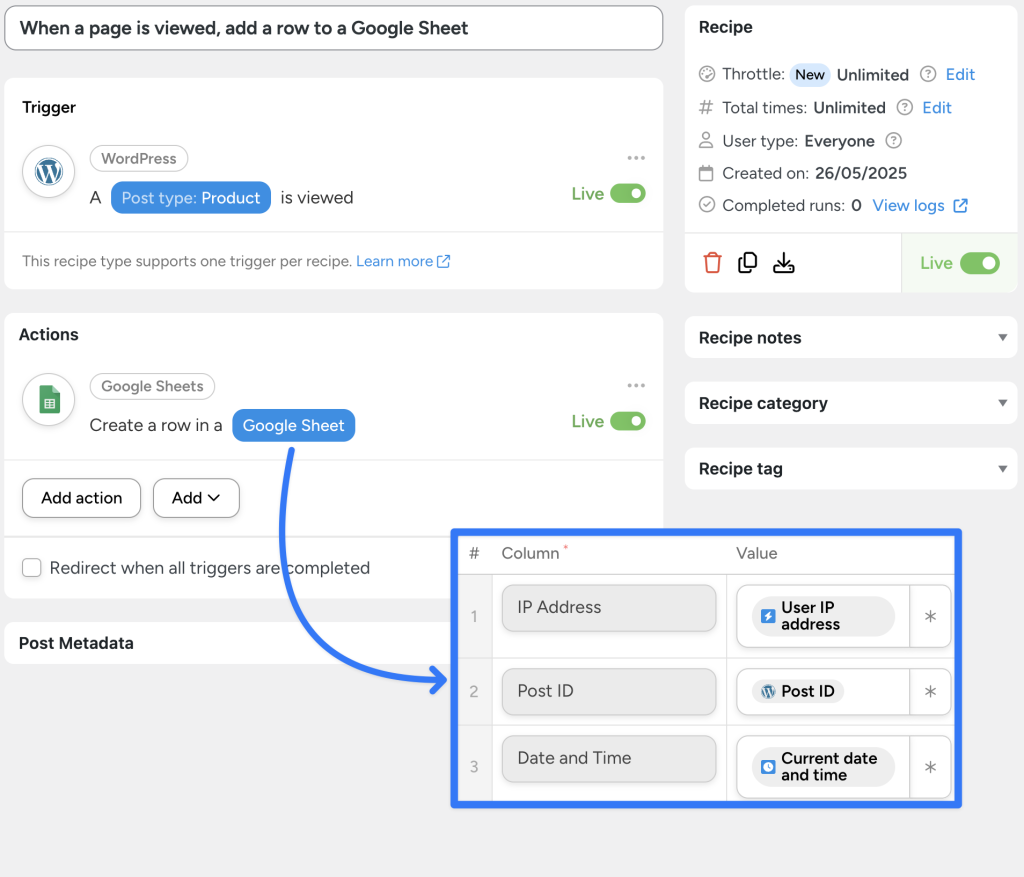Enable Redirect when all triggers are completed
The image size is (1024, 877).
pyautogui.click(x=31, y=567)
